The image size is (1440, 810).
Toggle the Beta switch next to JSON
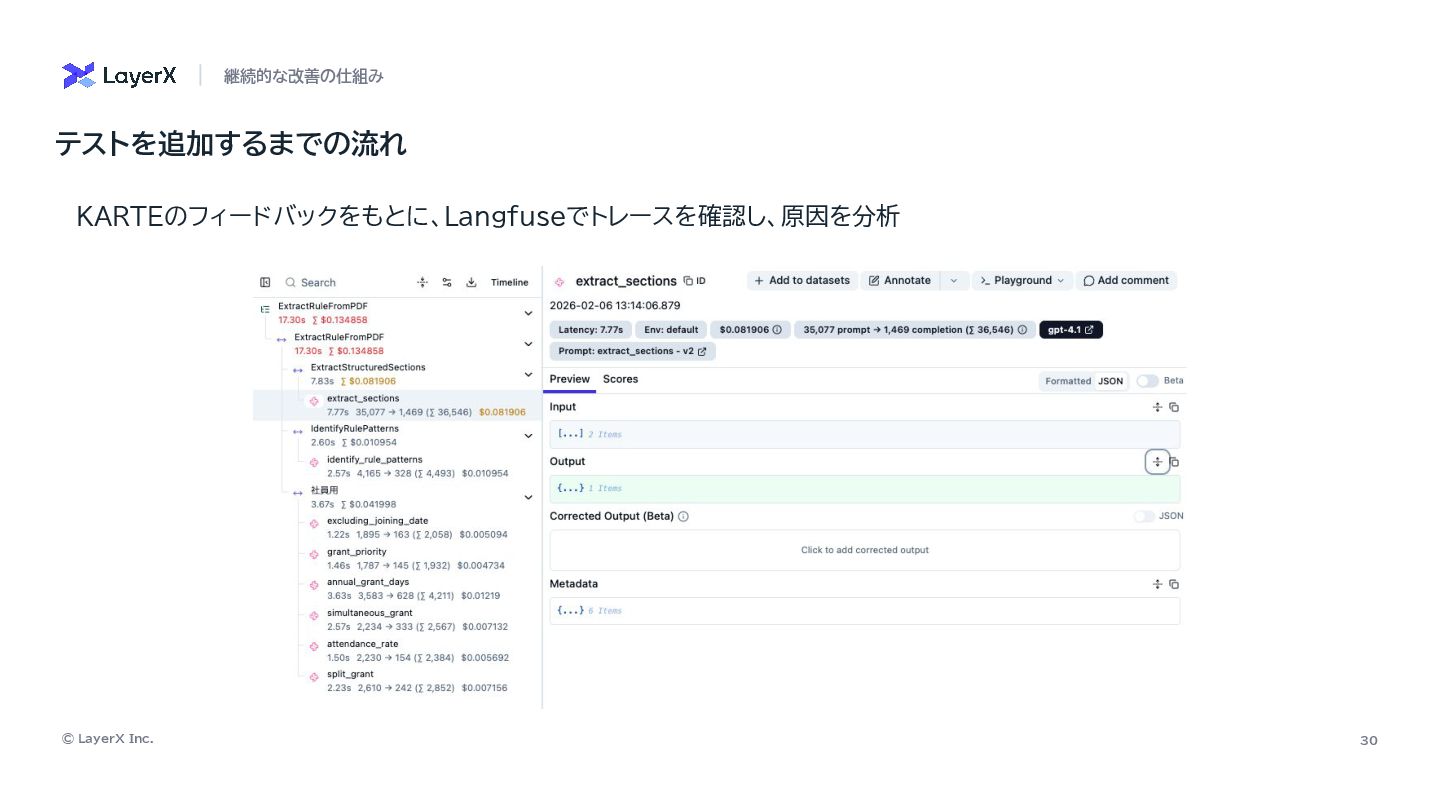(x=1147, y=381)
